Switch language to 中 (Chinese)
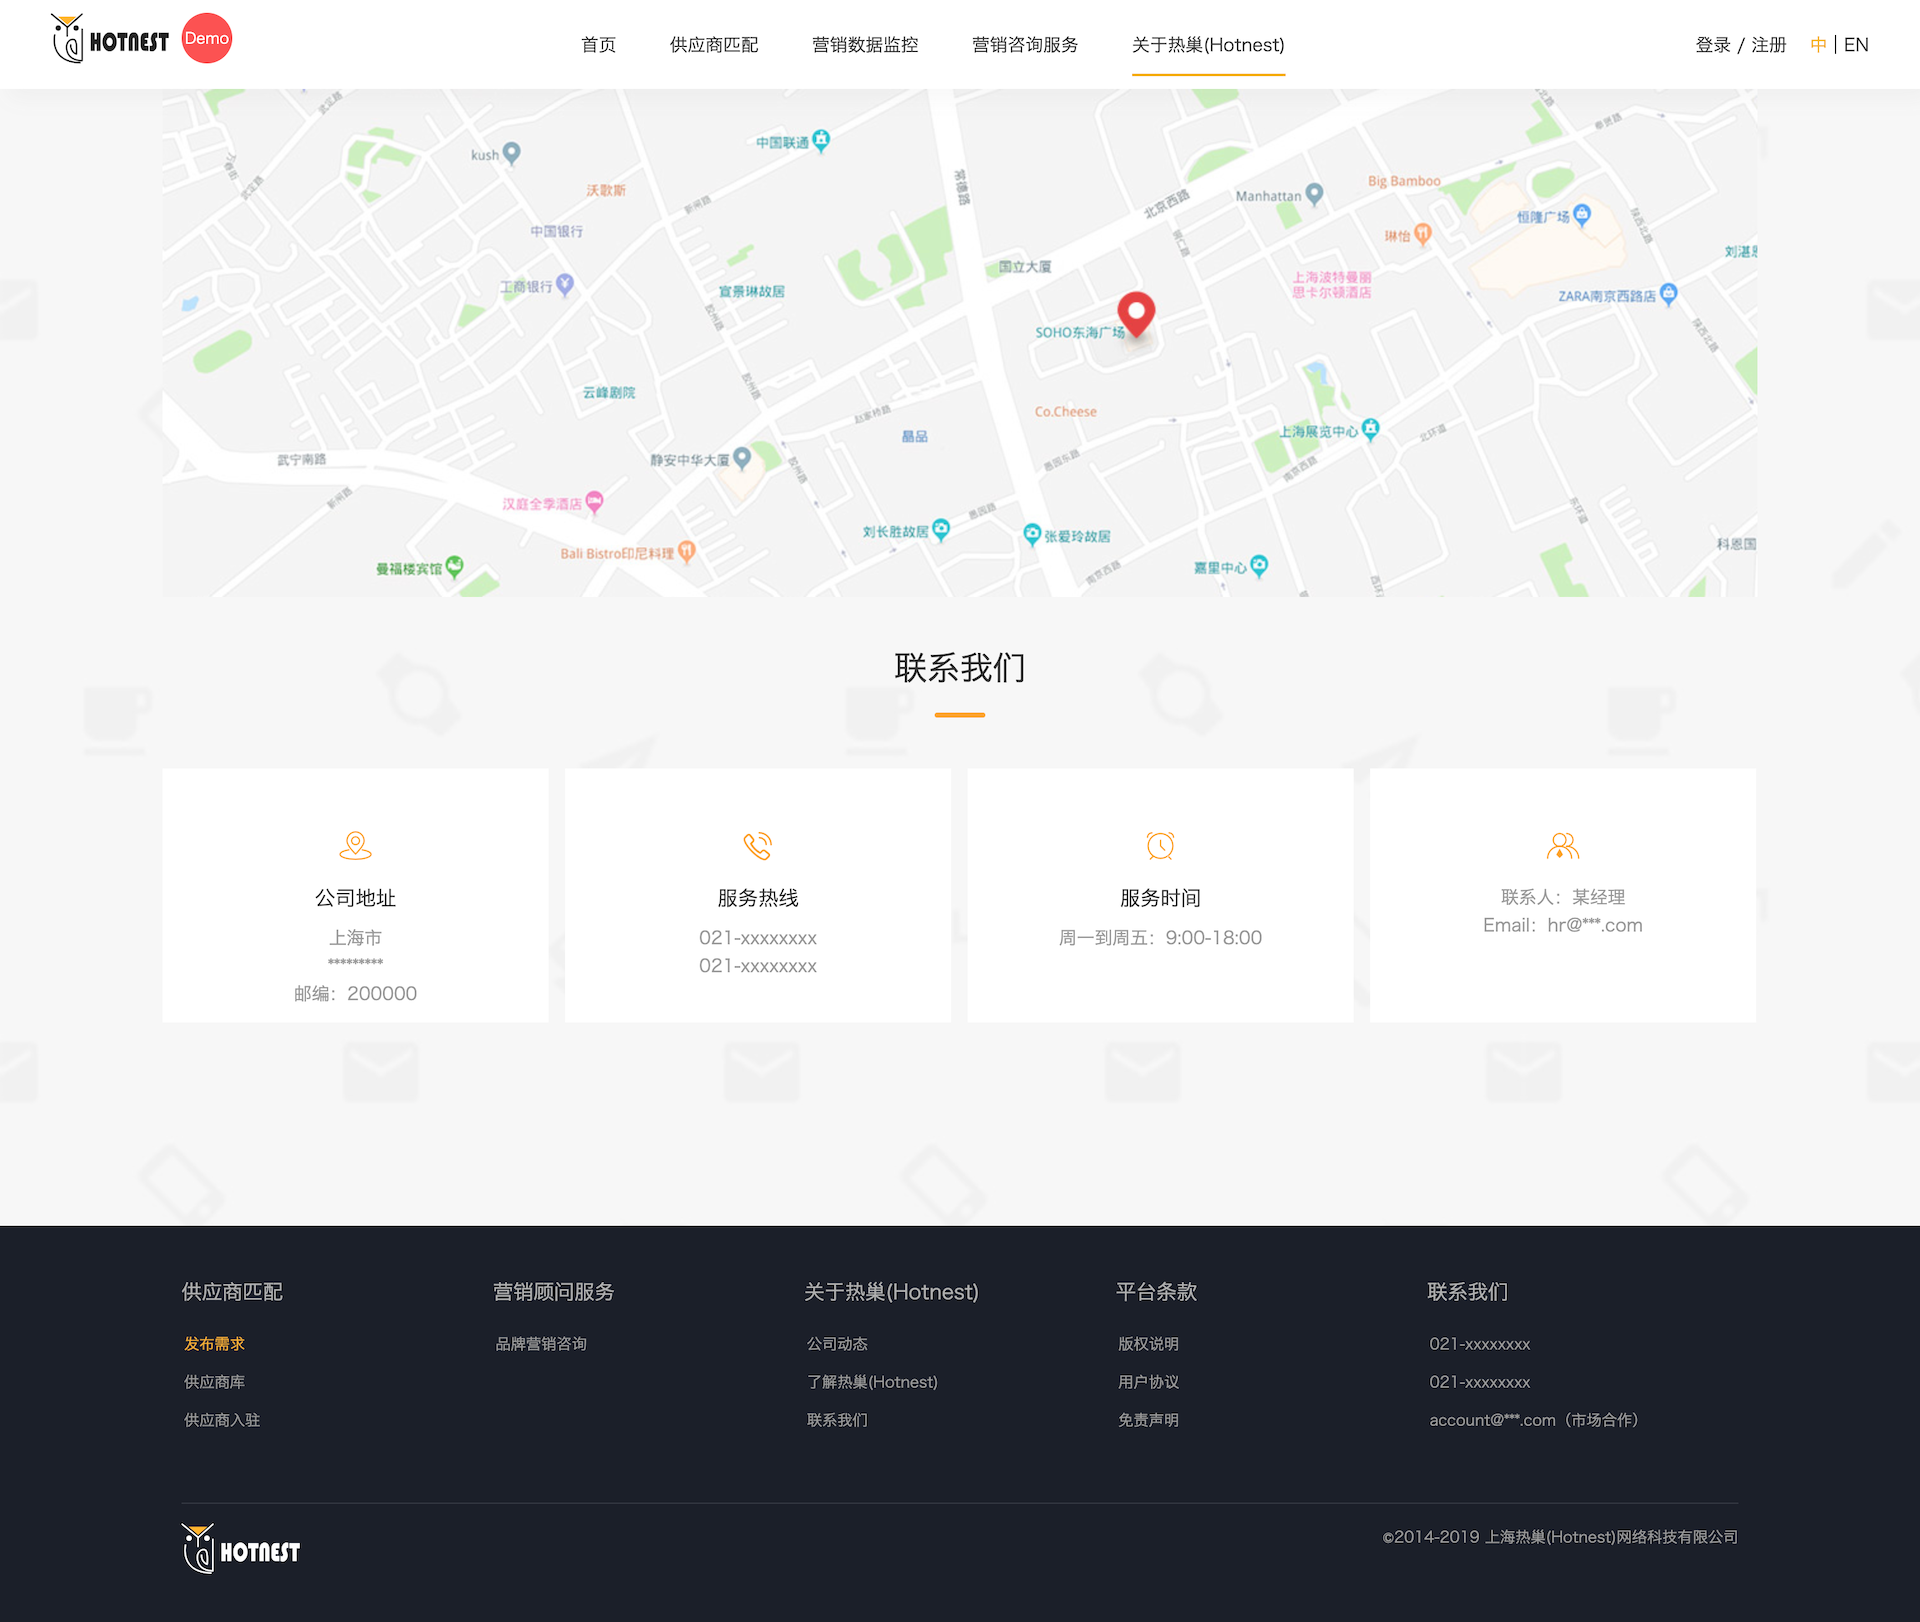 point(1818,45)
